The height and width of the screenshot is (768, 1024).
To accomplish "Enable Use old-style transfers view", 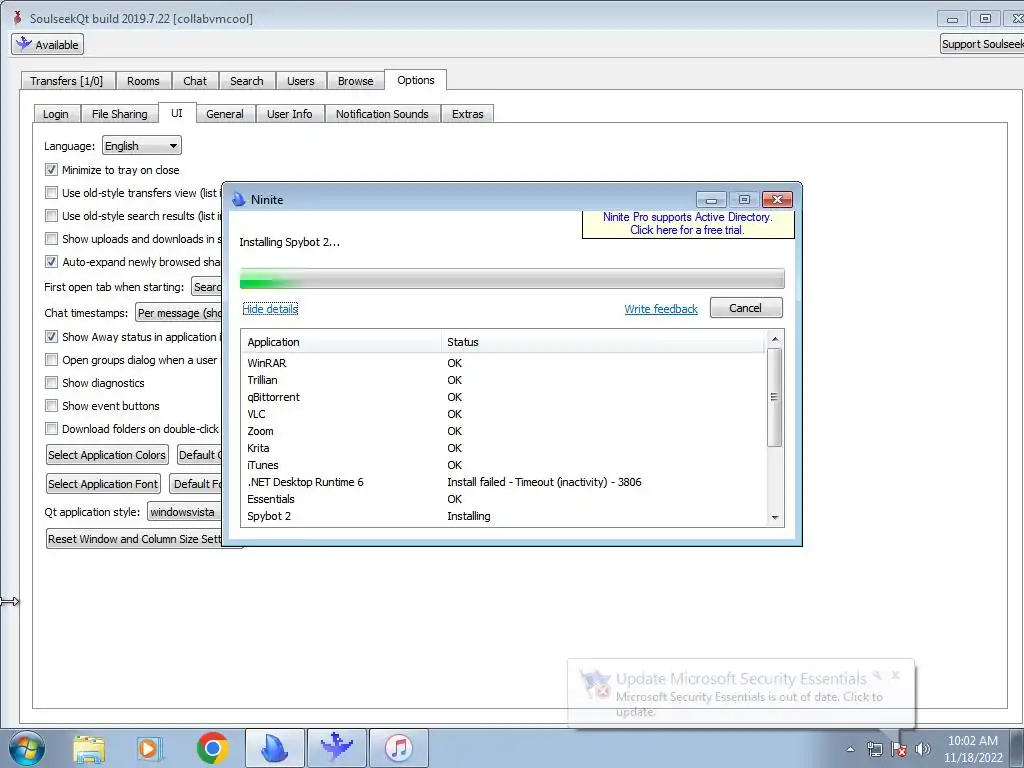I will [51, 193].
